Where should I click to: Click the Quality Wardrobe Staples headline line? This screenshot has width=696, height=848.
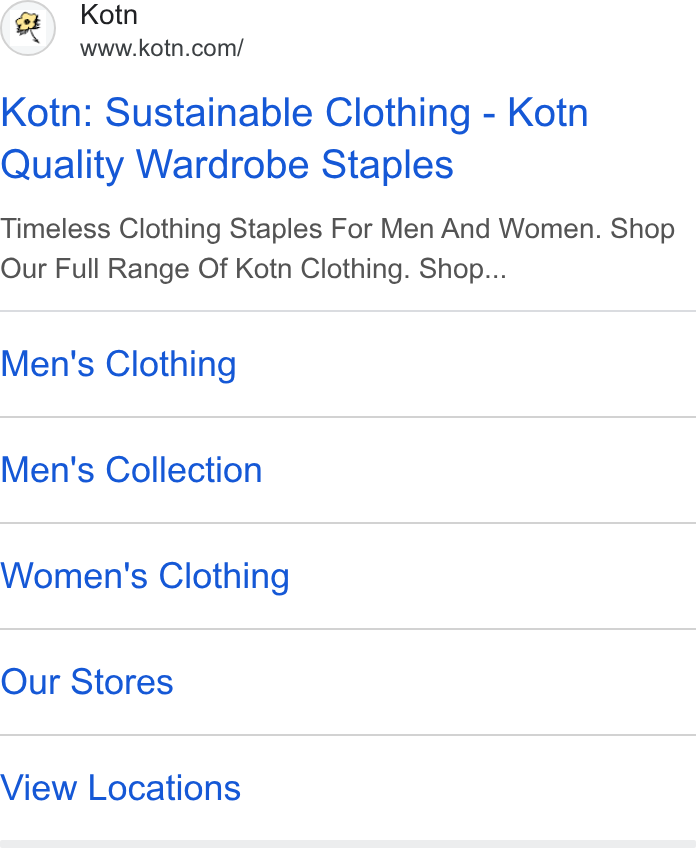click(227, 164)
